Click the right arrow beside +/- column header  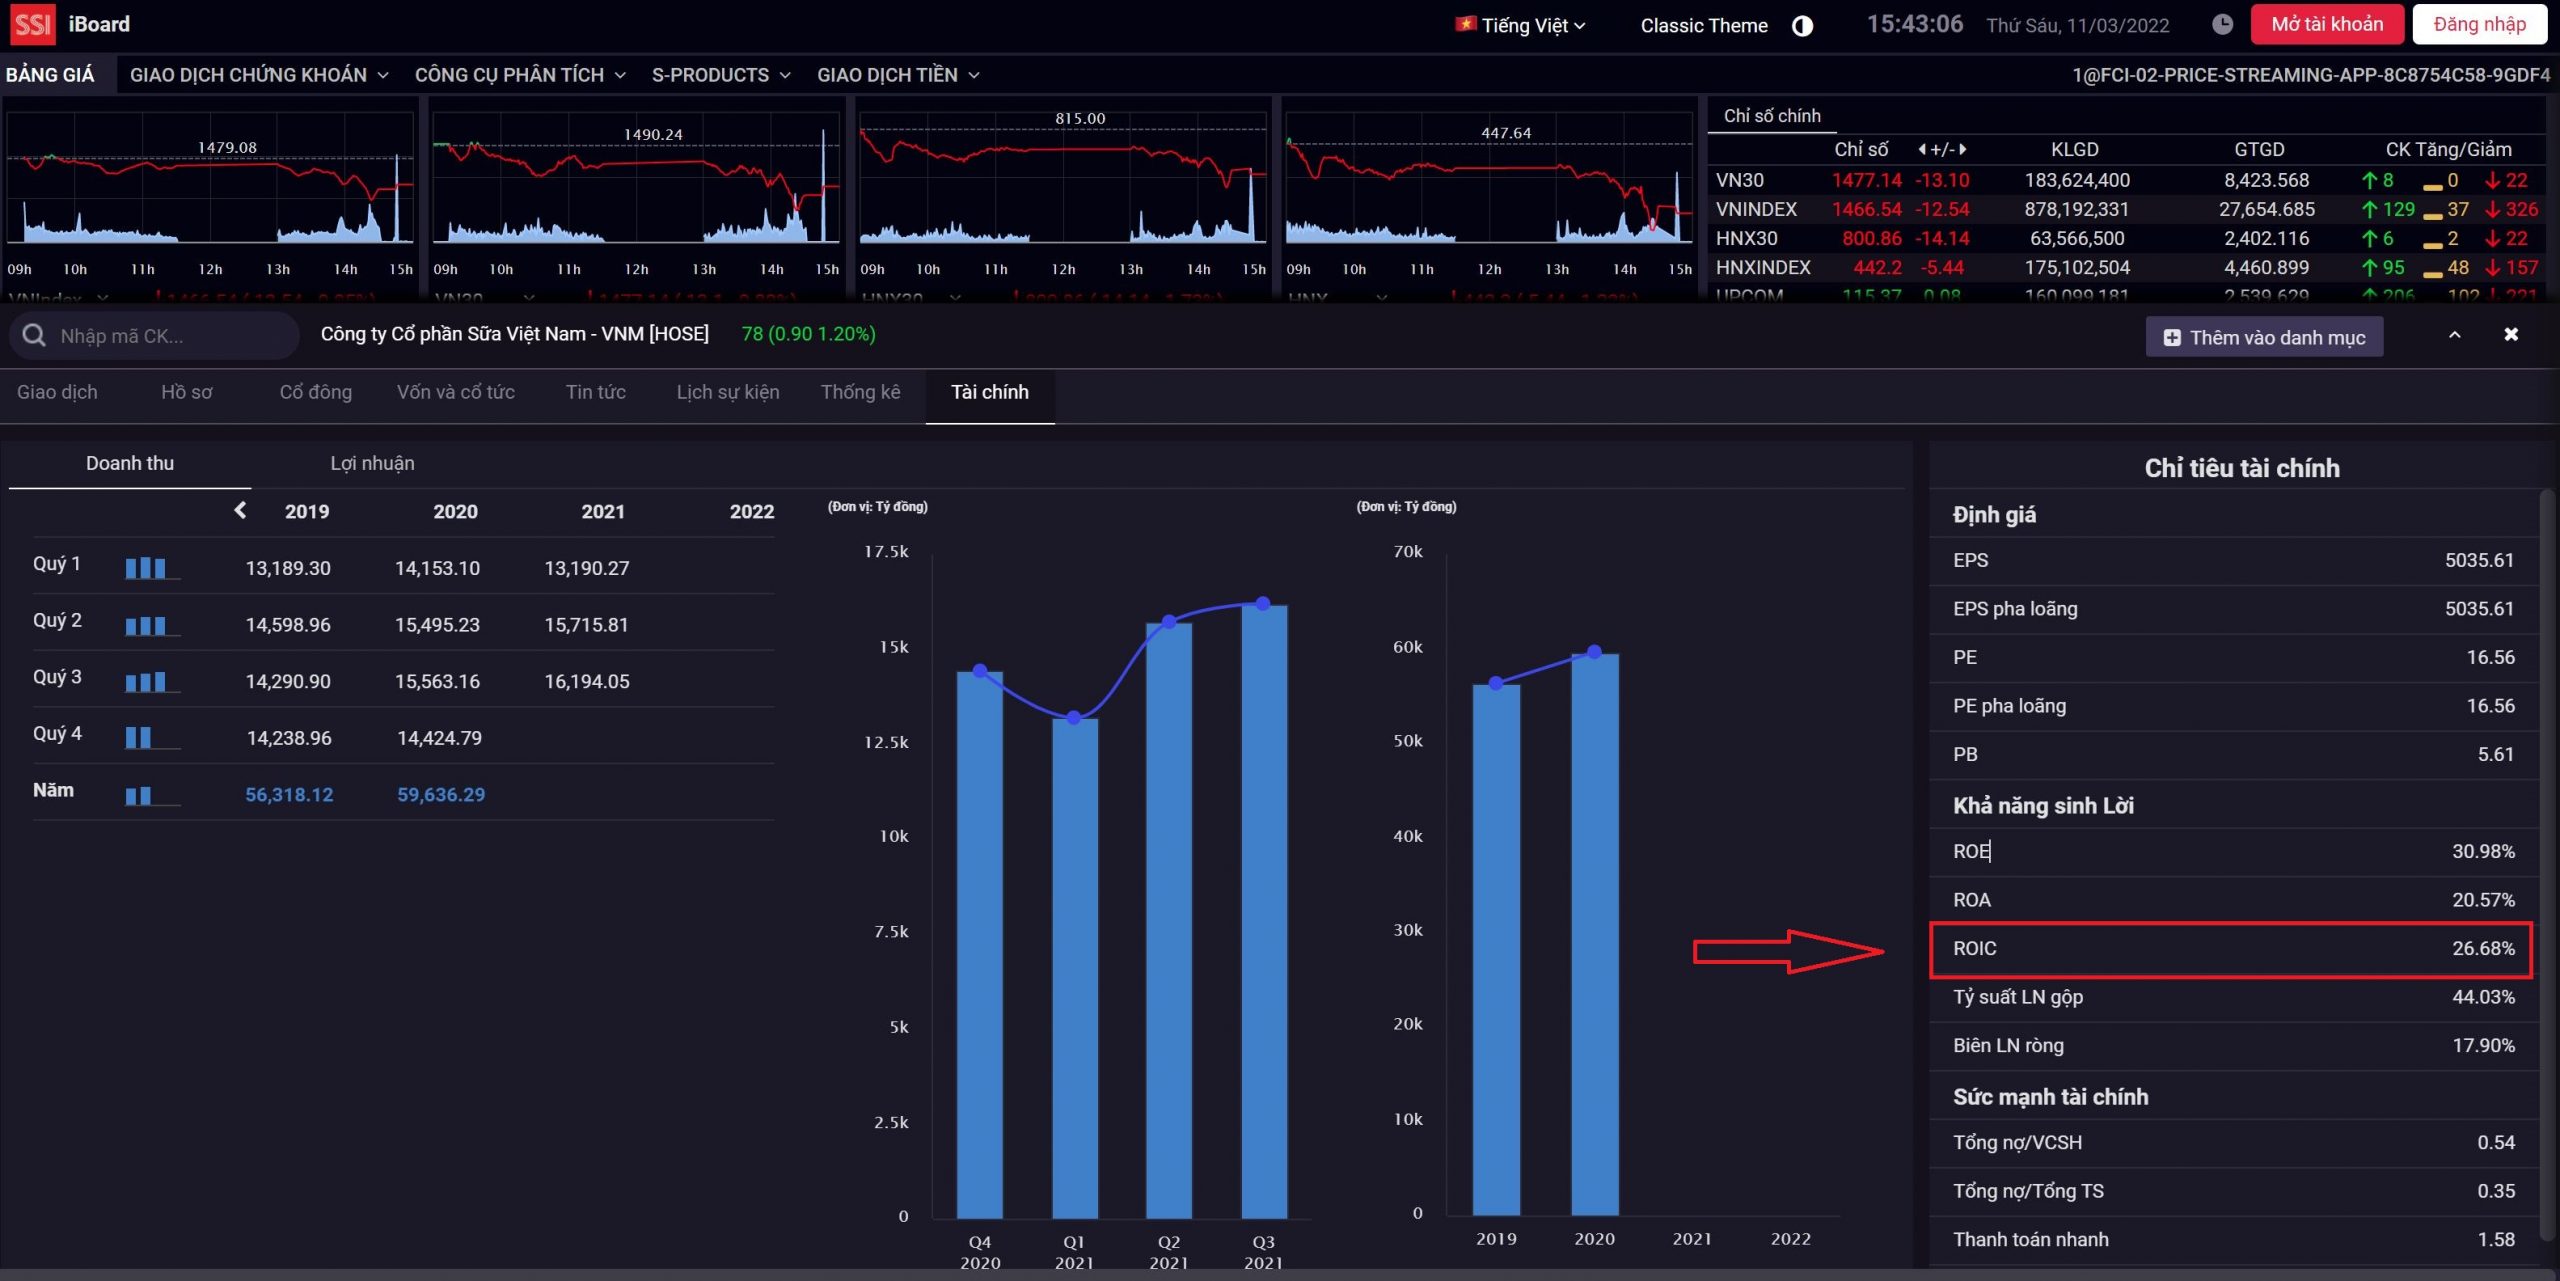click(x=1963, y=149)
